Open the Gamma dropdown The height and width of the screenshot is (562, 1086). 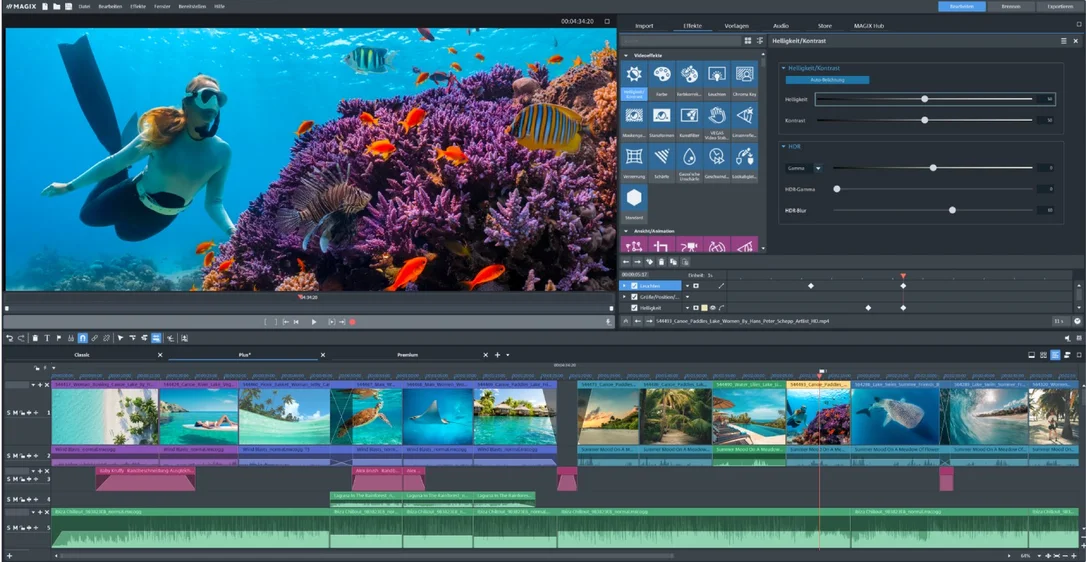tap(817, 168)
